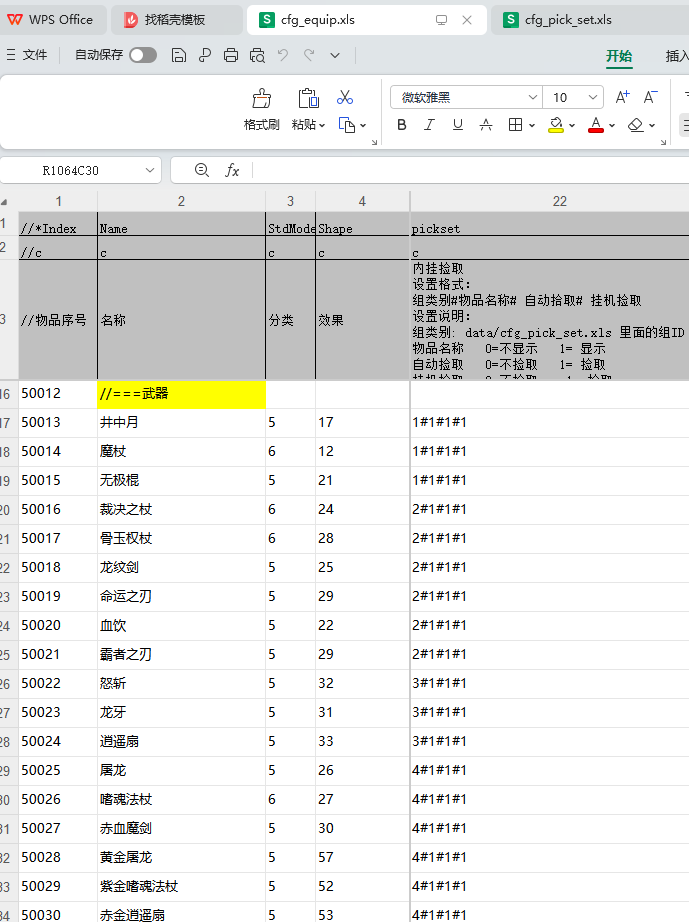Click the Save icon in quick toolbar

pyautogui.click(x=179, y=56)
